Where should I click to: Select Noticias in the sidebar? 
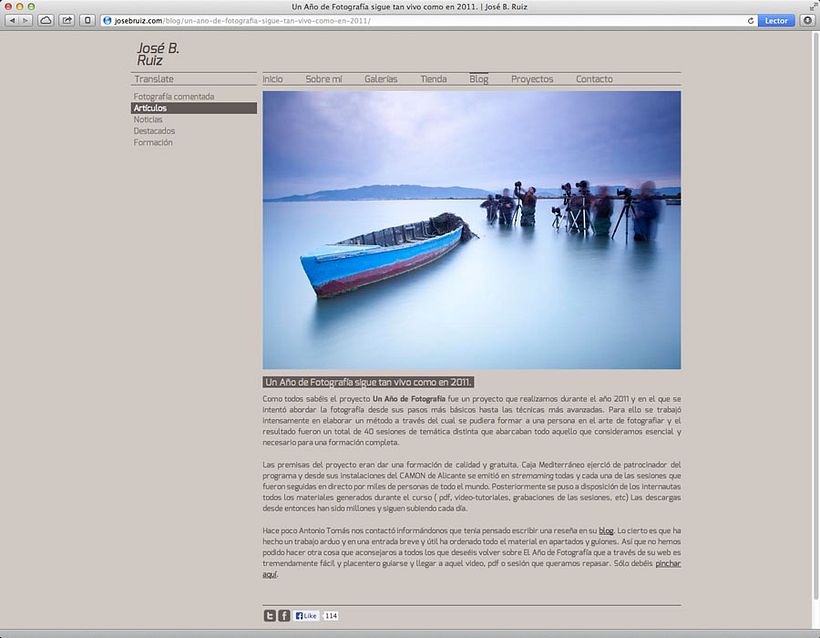(148, 119)
